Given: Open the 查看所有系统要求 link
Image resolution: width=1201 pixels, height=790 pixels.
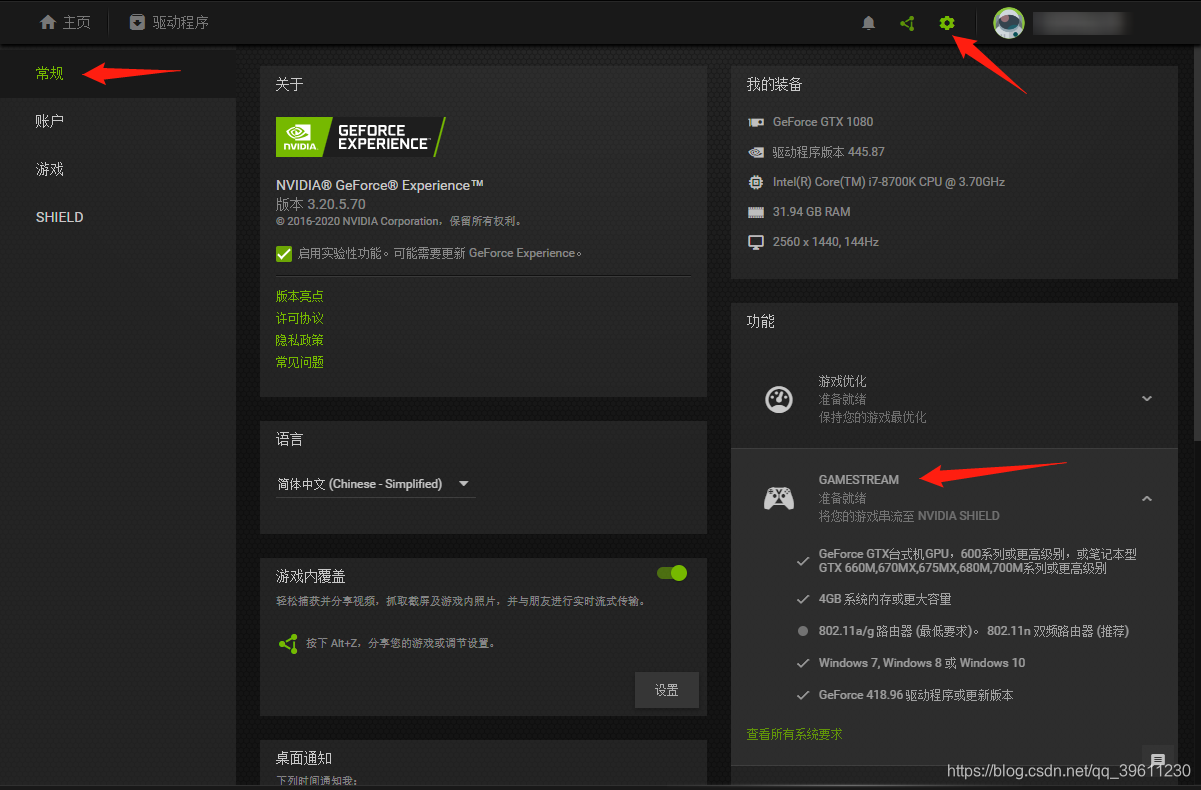Looking at the screenshot, I should tap(794, 734).
